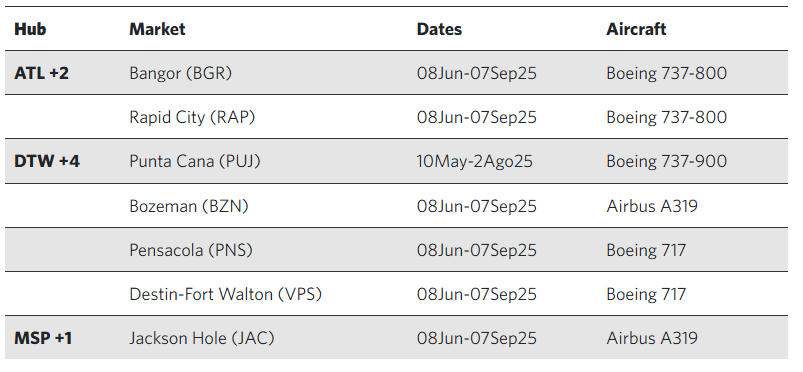Select Bangor row Boeing 737-800 cell
803x372 pixels.
666,73
